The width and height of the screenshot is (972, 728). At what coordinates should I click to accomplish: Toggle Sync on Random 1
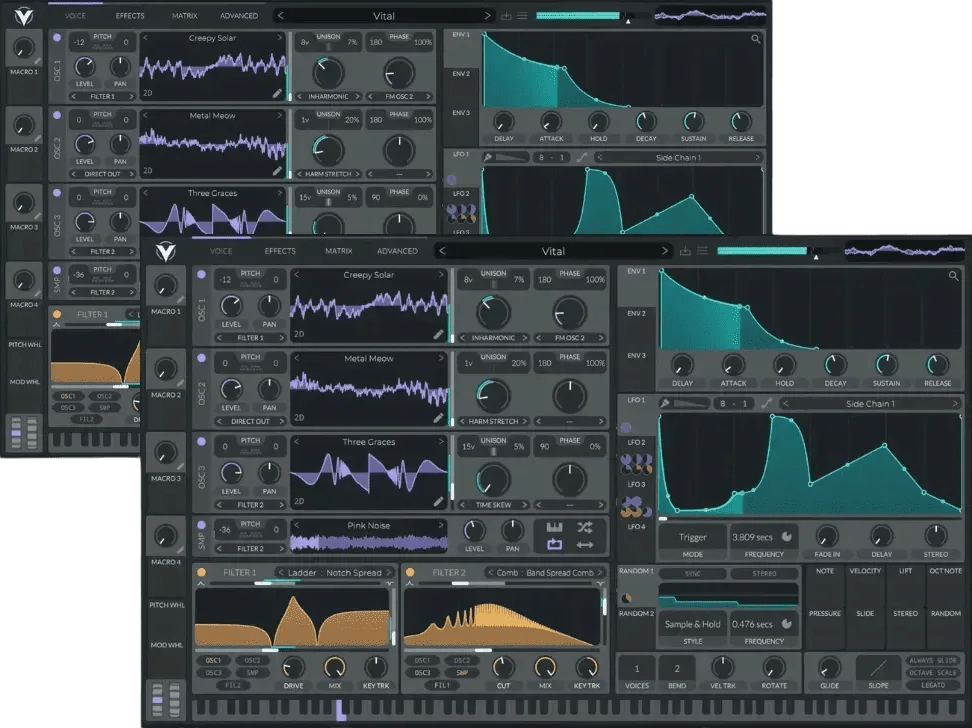[x=692, y=574]
